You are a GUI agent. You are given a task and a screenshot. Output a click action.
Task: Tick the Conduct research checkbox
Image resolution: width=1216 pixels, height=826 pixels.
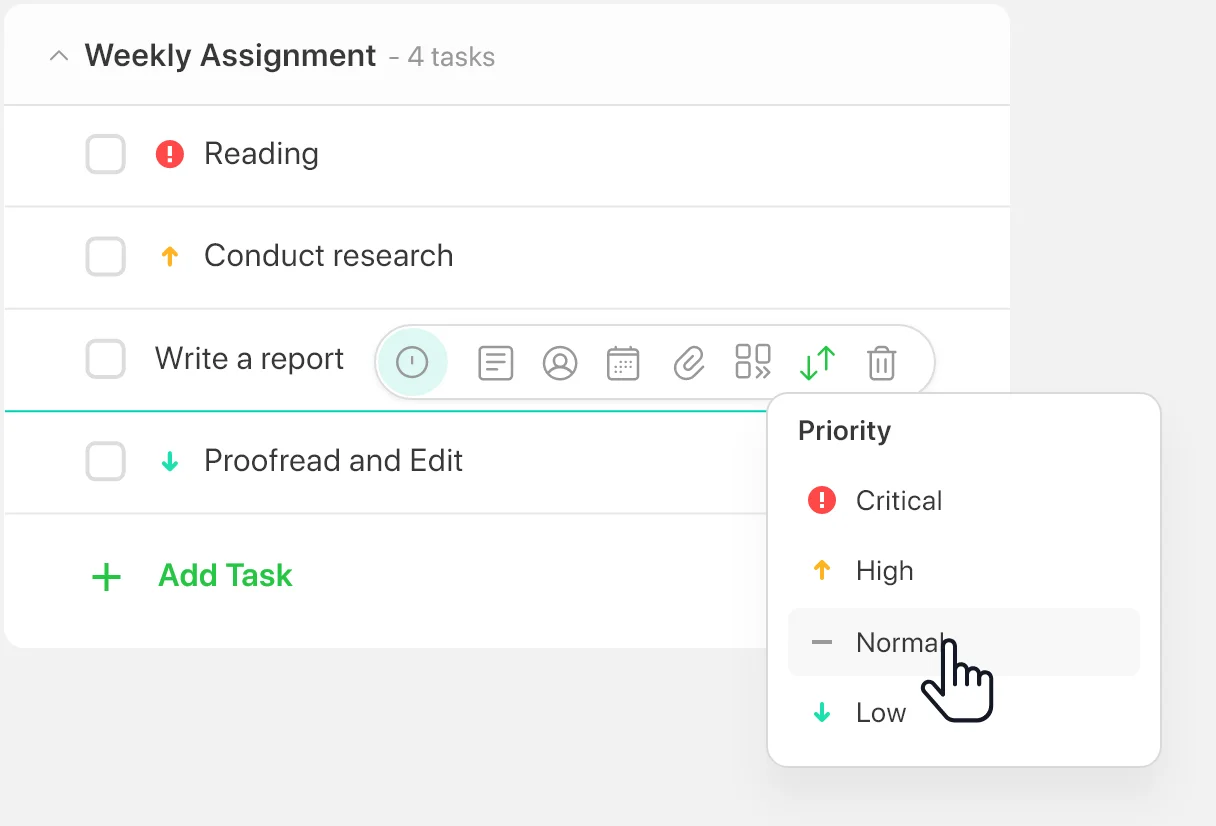tap(106, 257)
